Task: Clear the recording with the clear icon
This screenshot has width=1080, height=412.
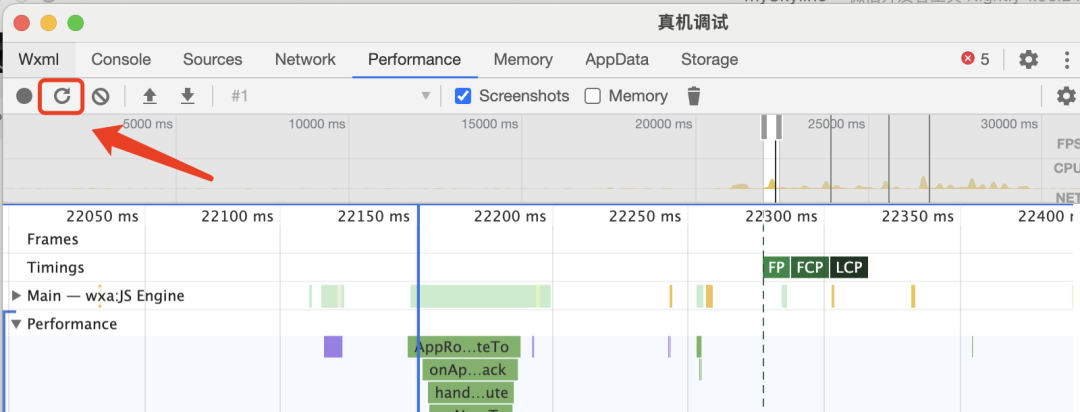Action: click(101, 96)
